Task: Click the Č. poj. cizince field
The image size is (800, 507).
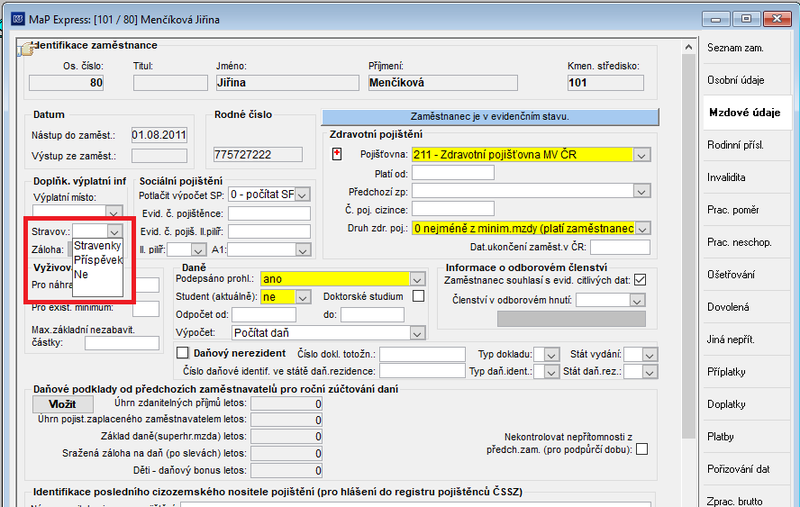Action: pyautogui.click(x=453, y=209)
